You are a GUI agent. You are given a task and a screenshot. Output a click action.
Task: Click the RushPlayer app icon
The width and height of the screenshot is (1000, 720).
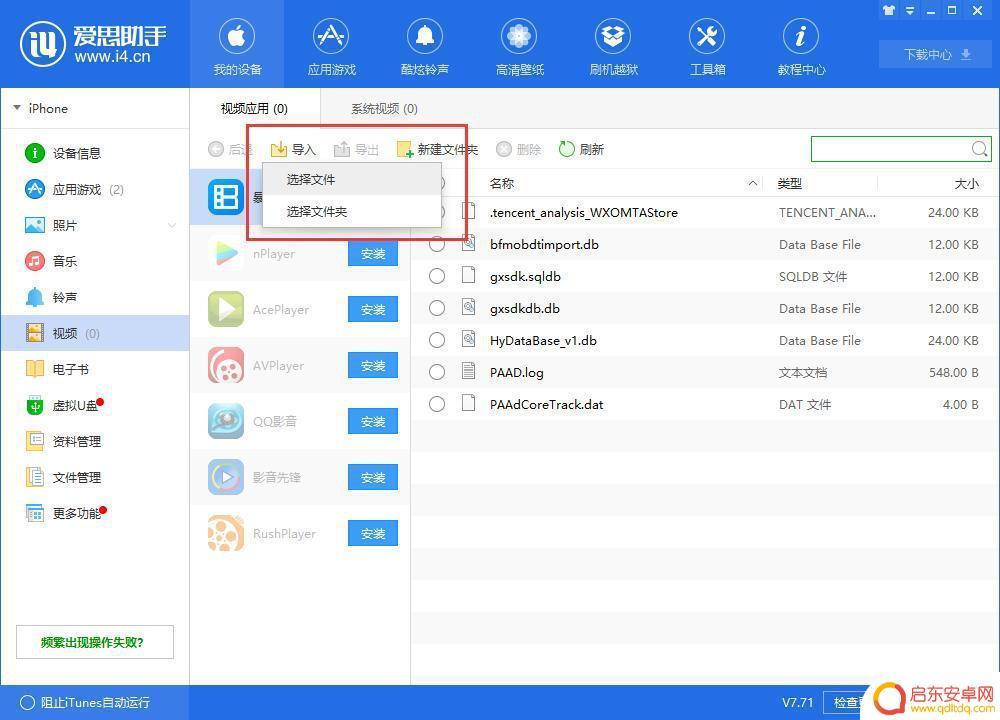point(226,533)
